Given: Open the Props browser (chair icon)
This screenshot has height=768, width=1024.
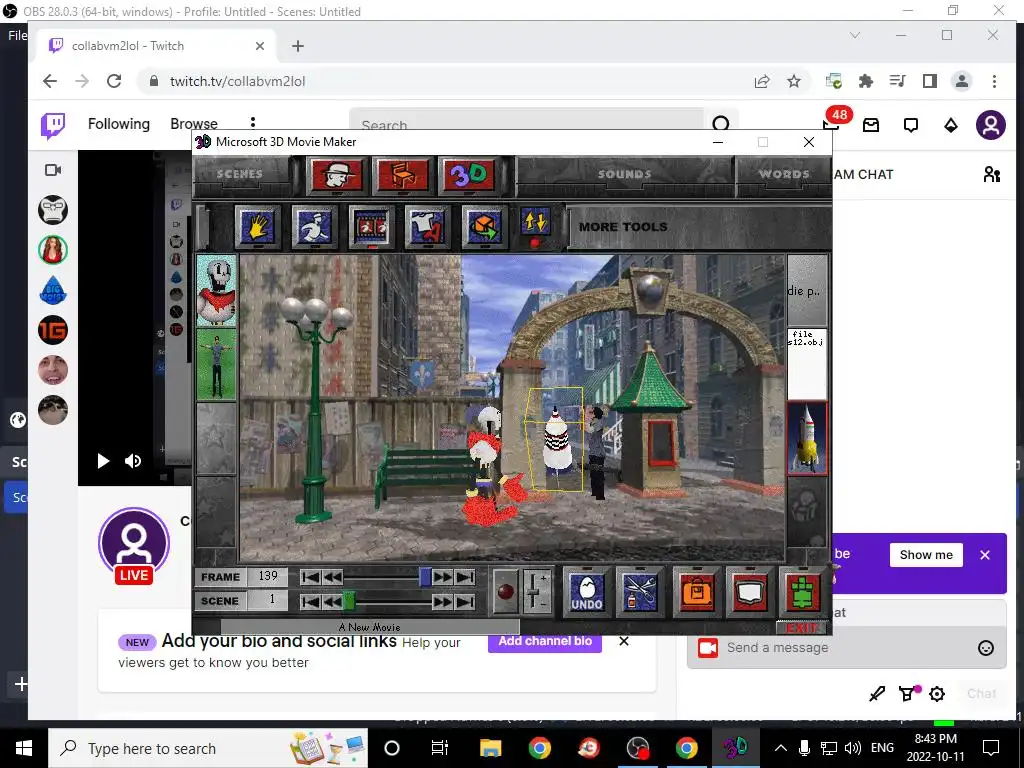Looking at the screenshot, I should 403,175.
